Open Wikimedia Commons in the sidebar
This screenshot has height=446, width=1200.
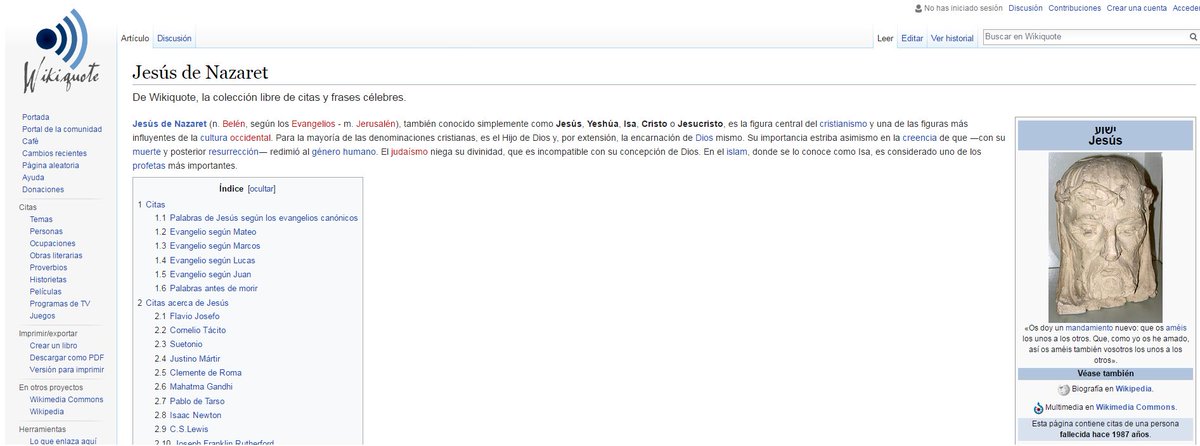click(66, 399)
